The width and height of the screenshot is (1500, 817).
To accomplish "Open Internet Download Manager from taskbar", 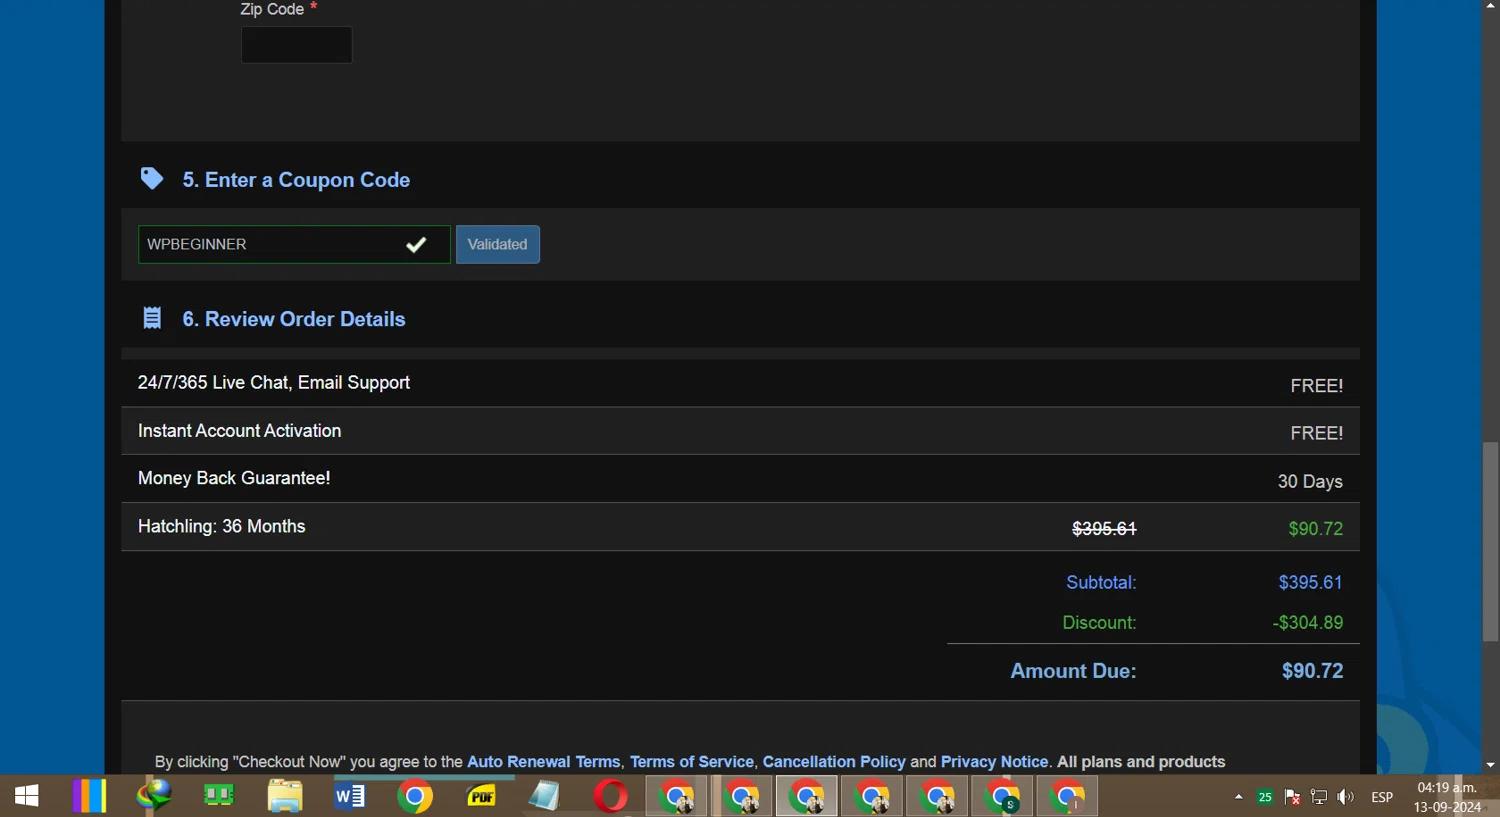I will (x=154, y=796).
